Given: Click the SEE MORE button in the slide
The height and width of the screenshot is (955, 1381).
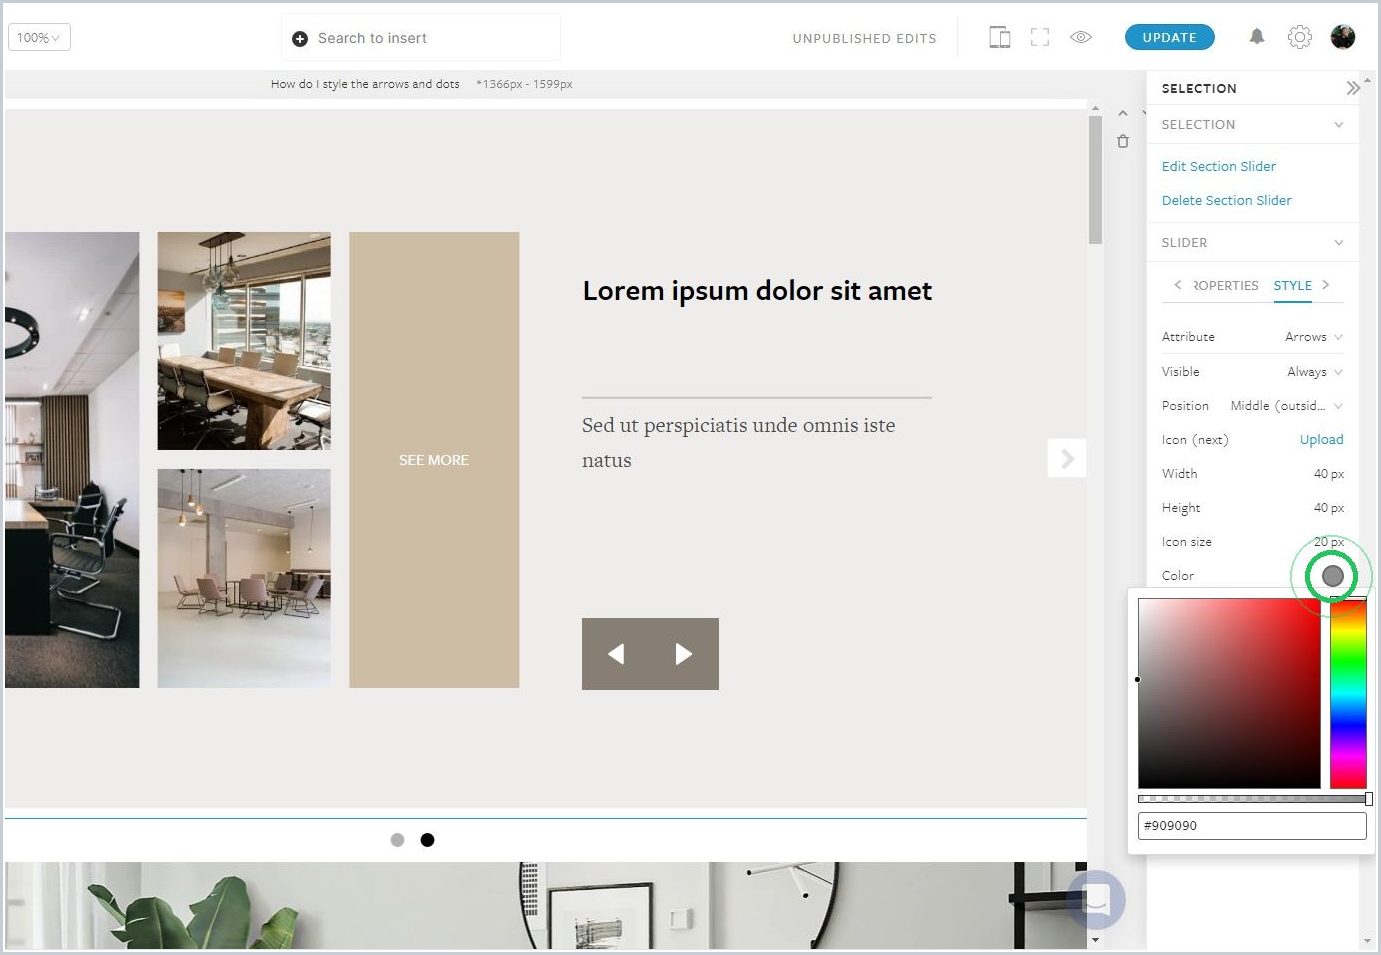Looking at the screenshot, I should [x=434, y=460].
